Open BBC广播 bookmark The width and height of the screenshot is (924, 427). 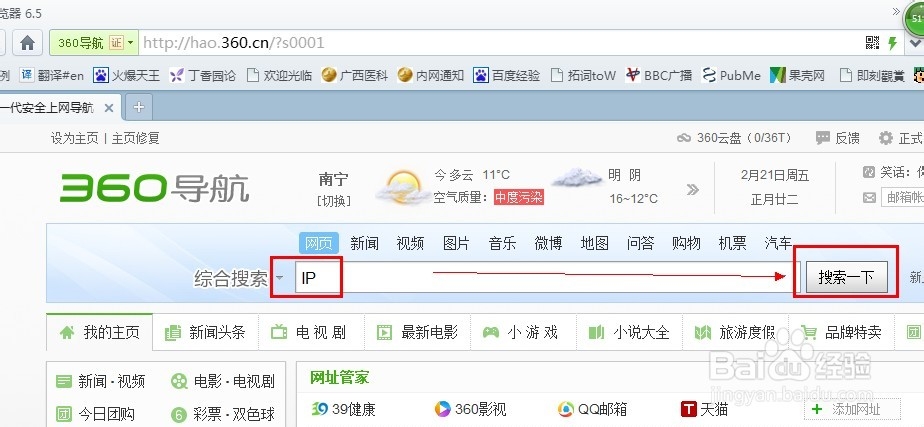pyautogui.click(x=659, y=75)
